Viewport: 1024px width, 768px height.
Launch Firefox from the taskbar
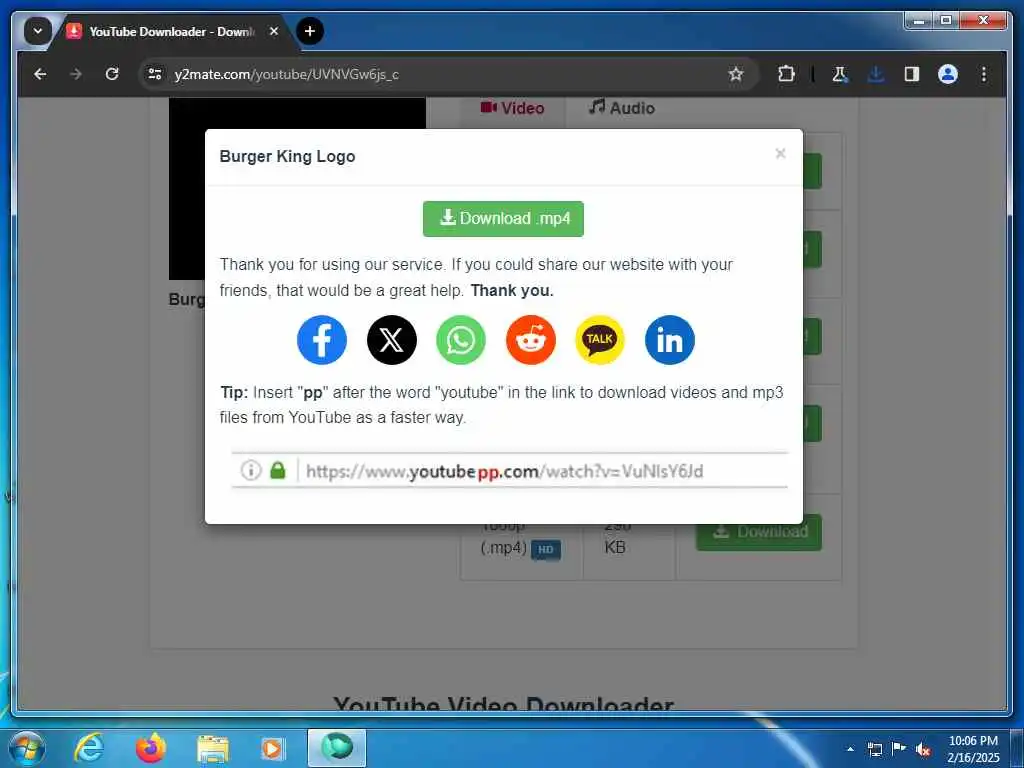point(150,748)
